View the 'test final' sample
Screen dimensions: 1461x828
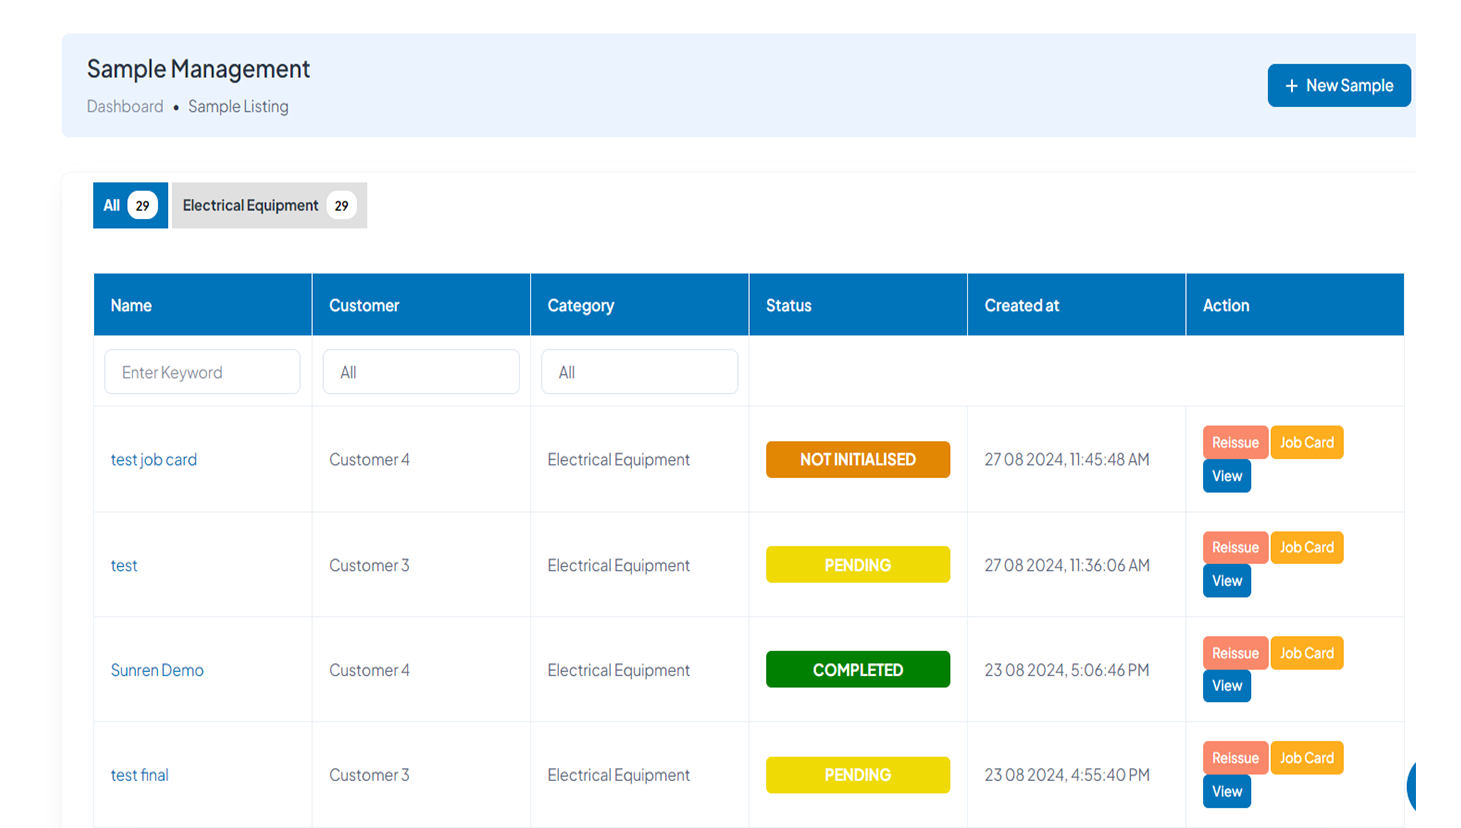1226,791
